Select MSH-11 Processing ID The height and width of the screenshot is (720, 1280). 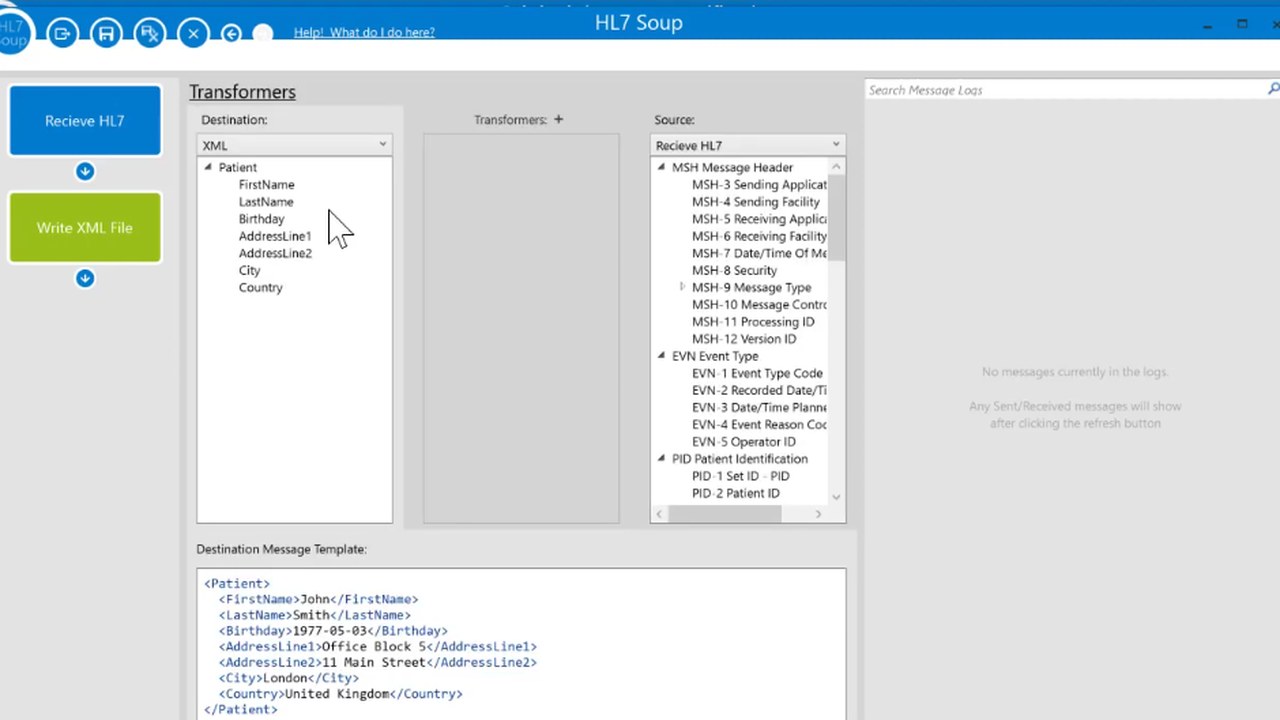(x=753, y=322)
